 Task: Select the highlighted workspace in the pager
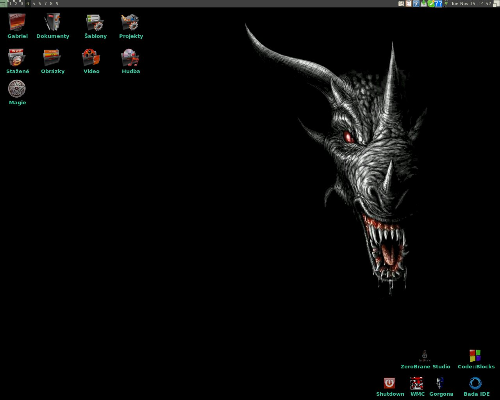28,4
